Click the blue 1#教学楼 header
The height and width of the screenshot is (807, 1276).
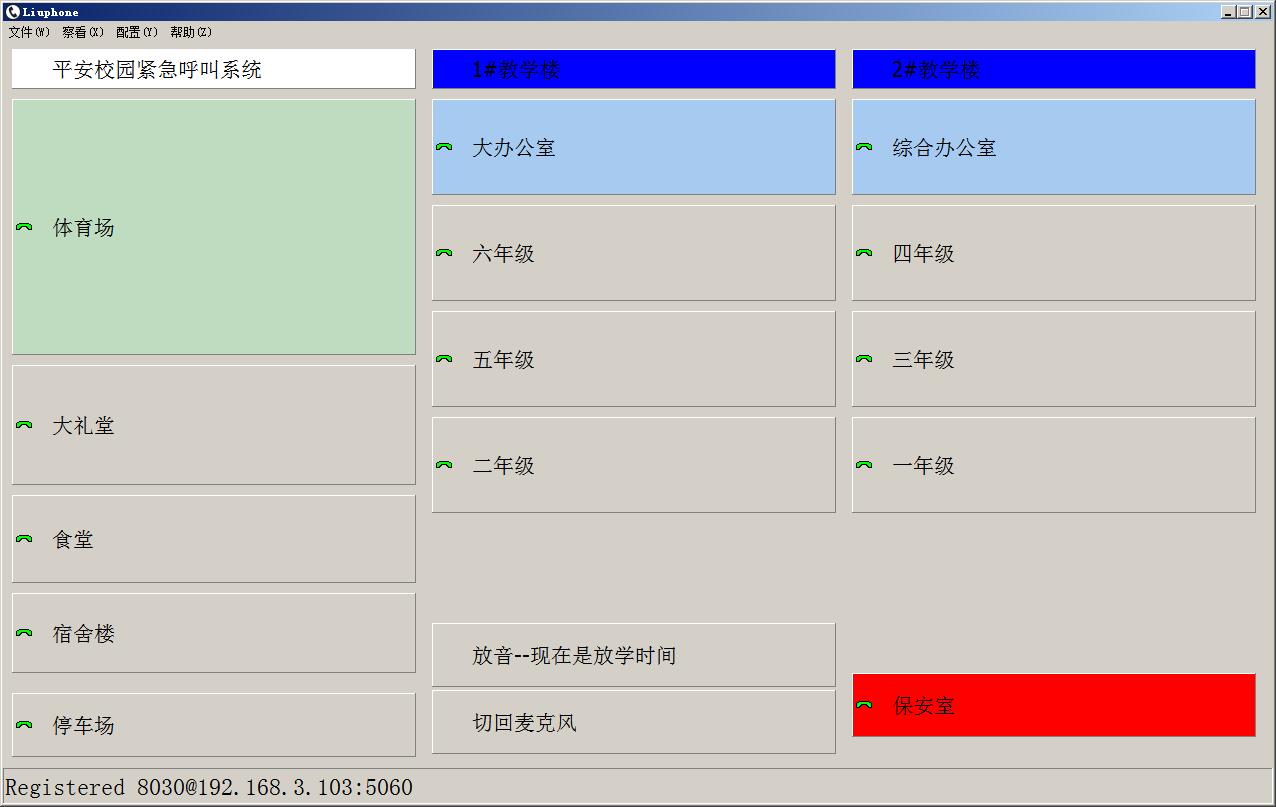click(634, 69)
